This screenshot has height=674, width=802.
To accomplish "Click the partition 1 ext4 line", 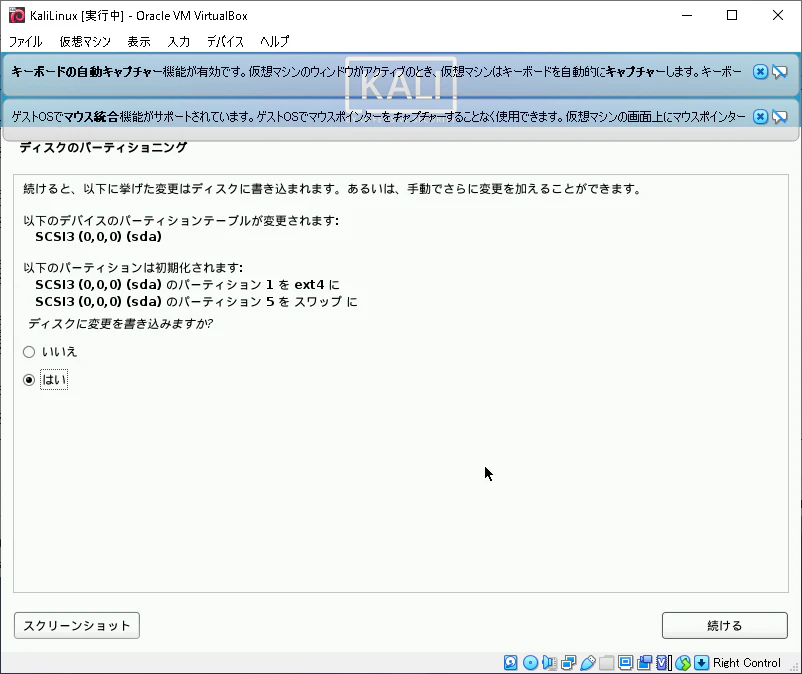I will [x=187, y=284].
